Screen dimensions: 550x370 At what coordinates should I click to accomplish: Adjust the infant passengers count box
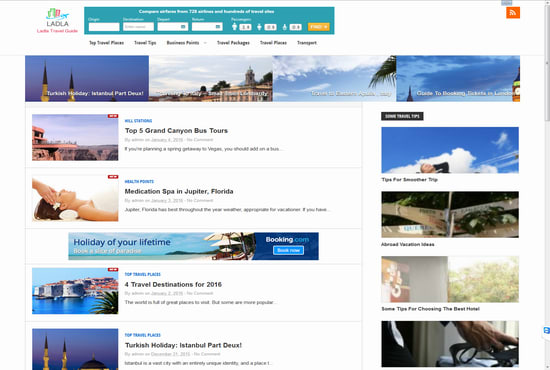click(x=295, y=27)
